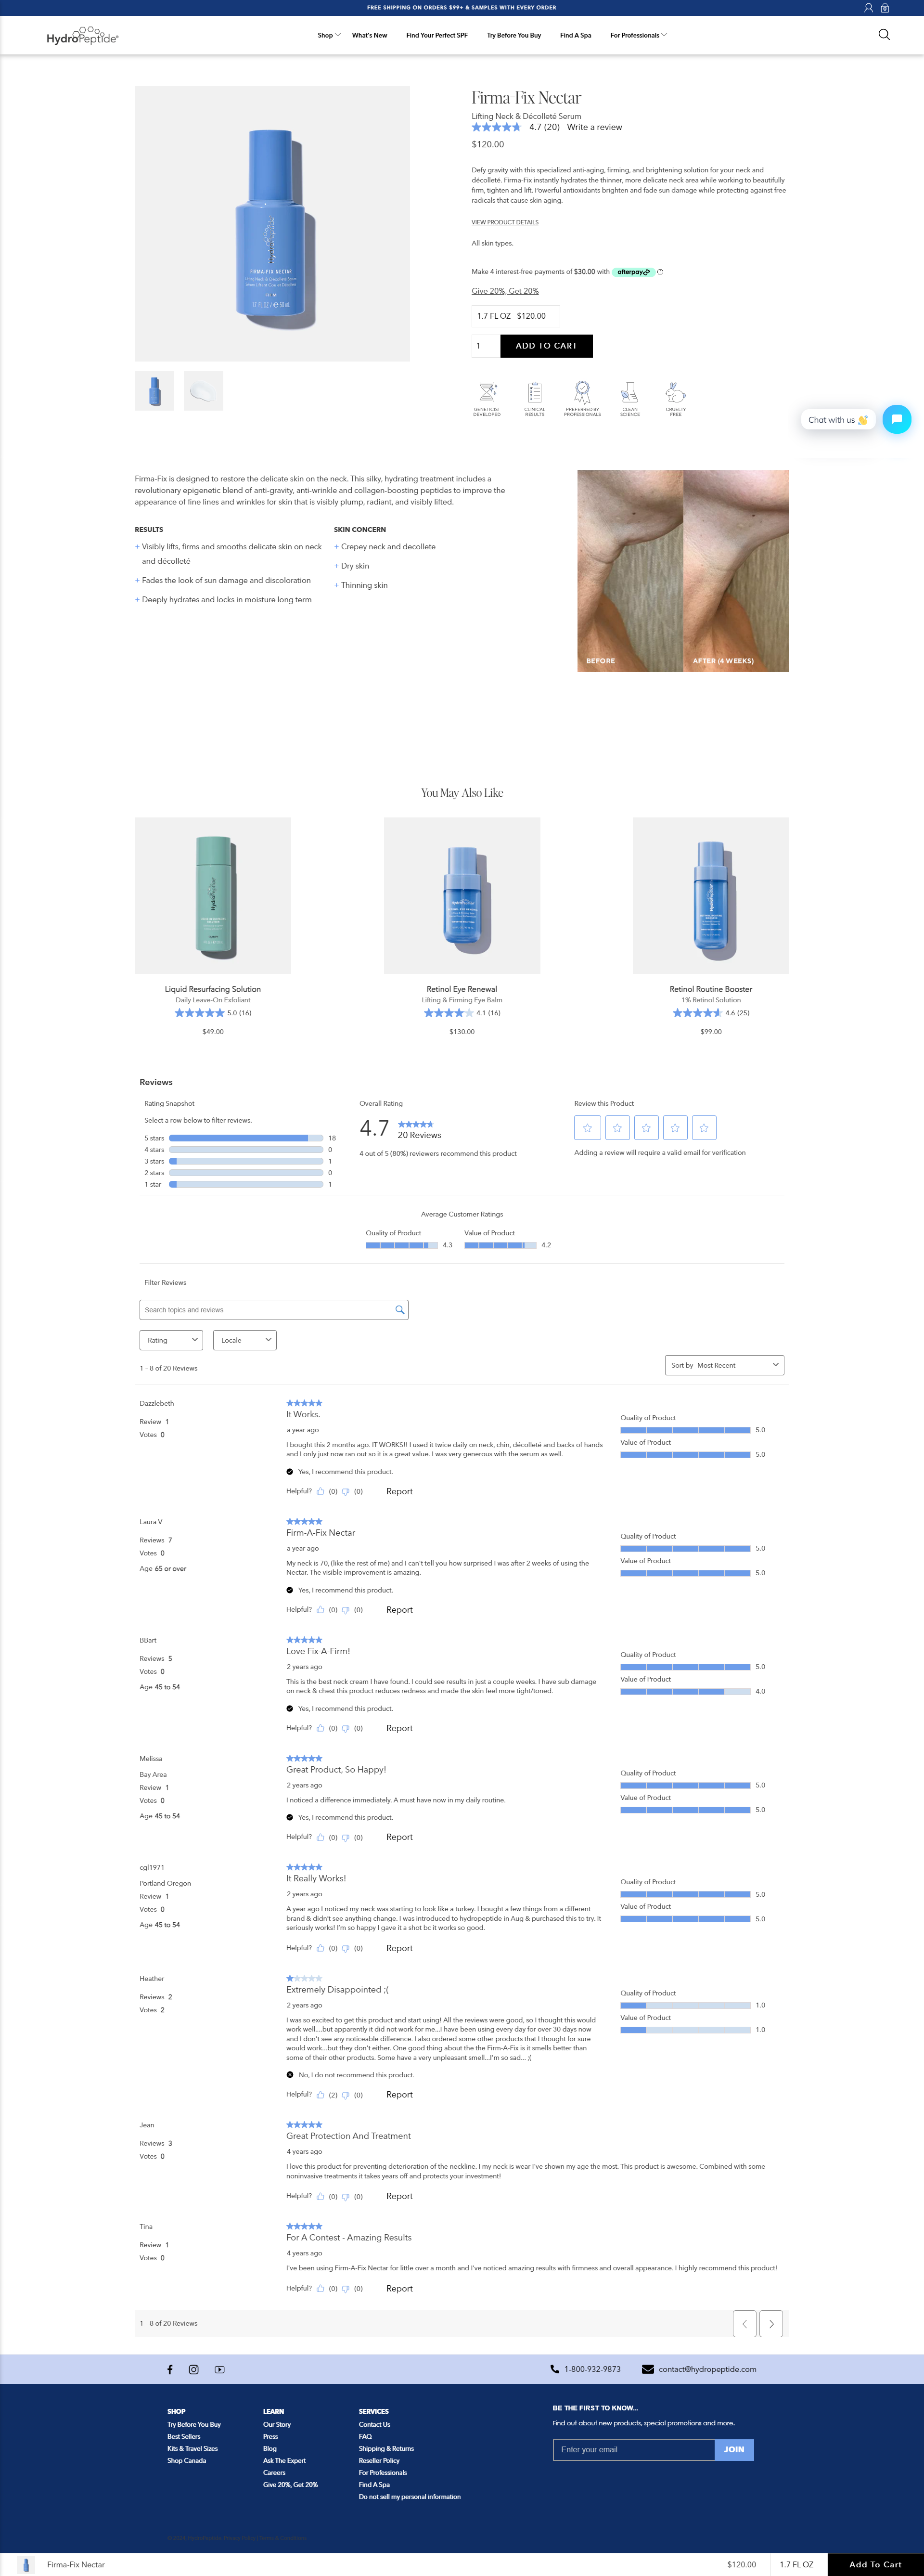The height and width of the screenshot is (2576, 924).
Task: Click the envelope icon beside contact email
Action: coord(648,2369)
